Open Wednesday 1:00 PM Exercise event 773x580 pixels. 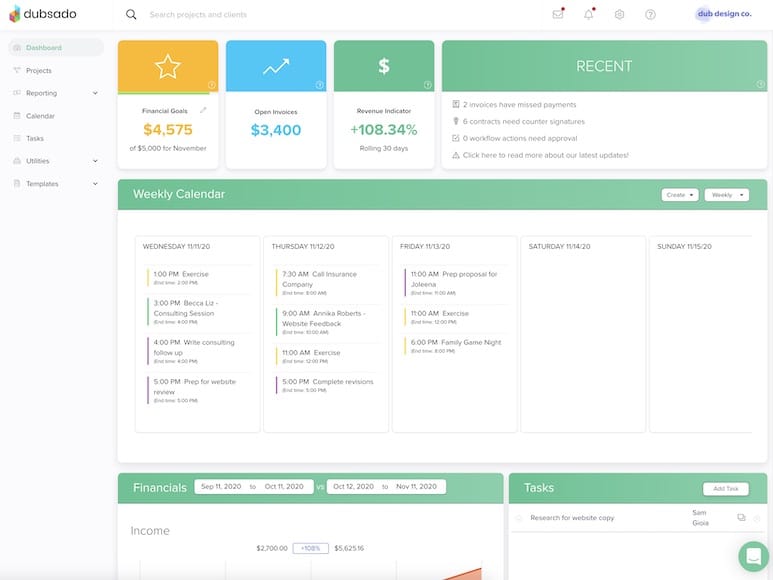pos(197,277)
